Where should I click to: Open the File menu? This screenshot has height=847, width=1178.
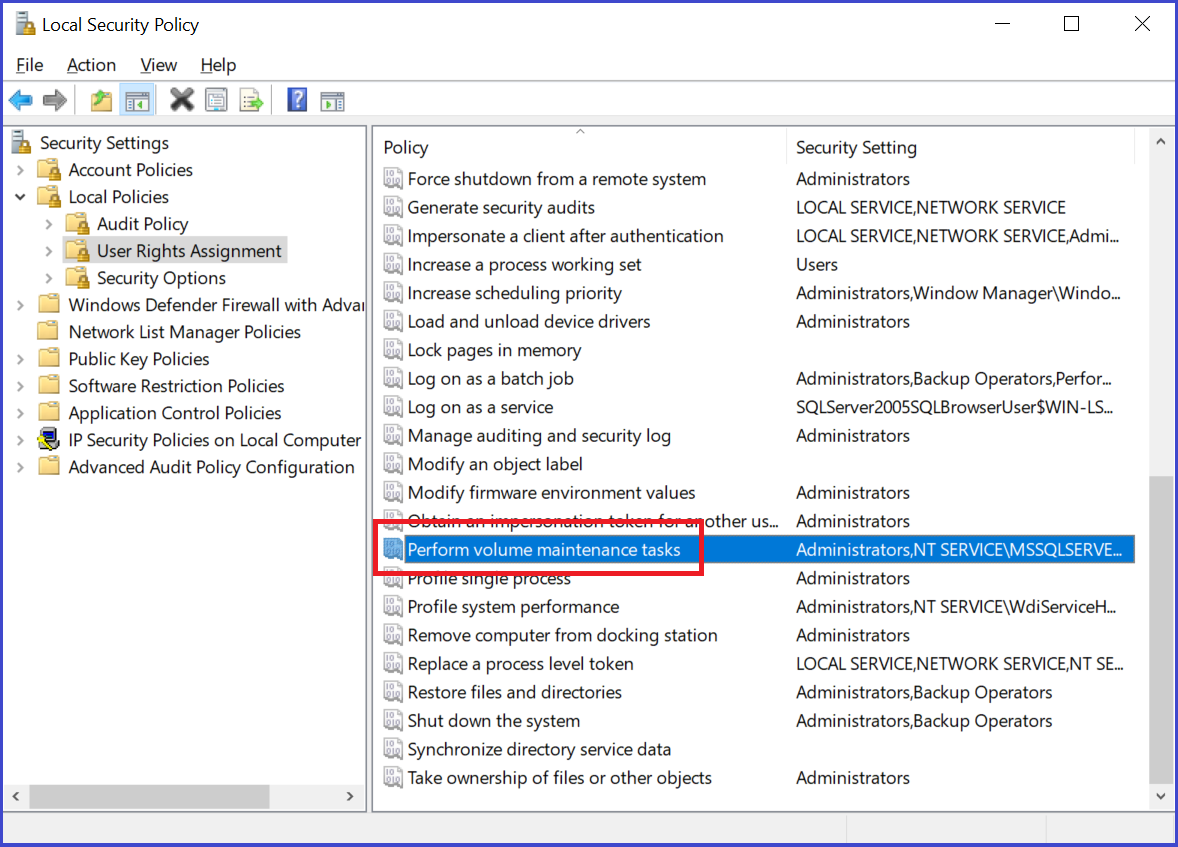29,65
